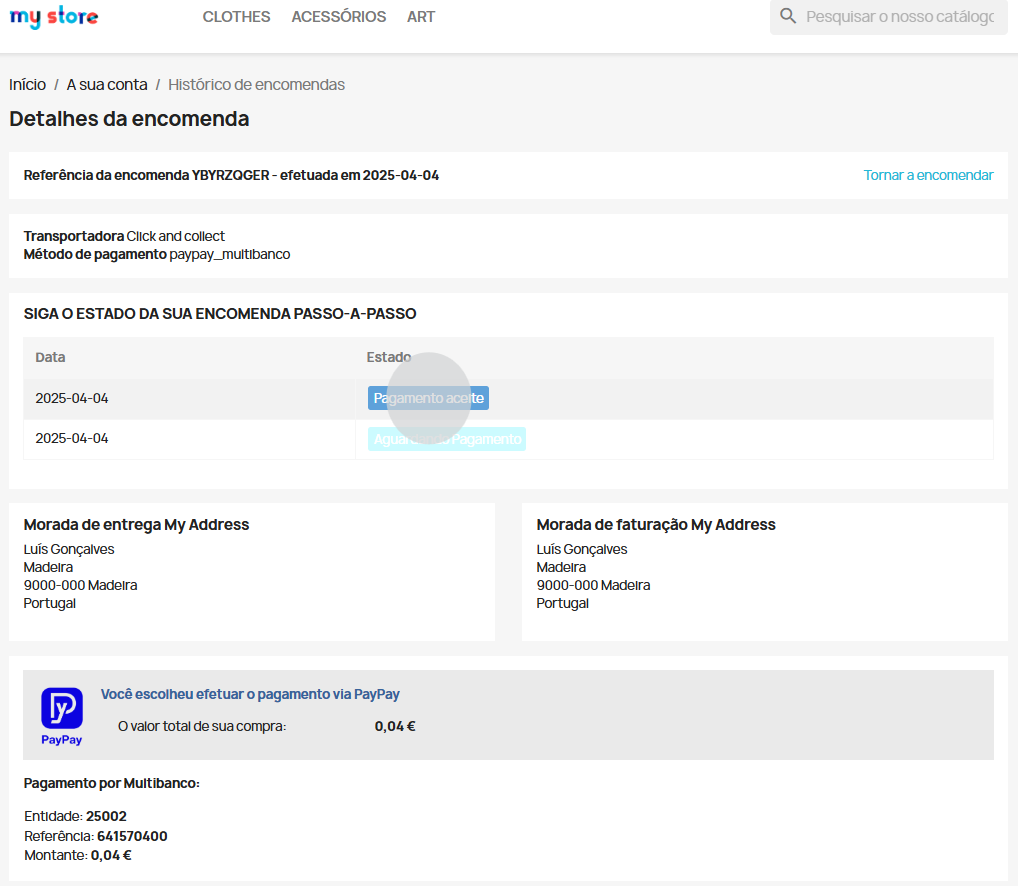Click the Entidade number 25002
The height and width of the screenshot is (886, 1018).
(106, 816)
